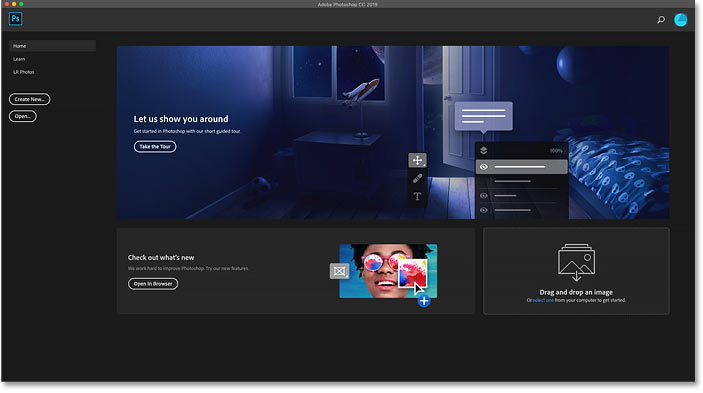Toggle the eye icon on the bottom layer
The height and width of the screenshot is (393, 703).
coord(484,210)
